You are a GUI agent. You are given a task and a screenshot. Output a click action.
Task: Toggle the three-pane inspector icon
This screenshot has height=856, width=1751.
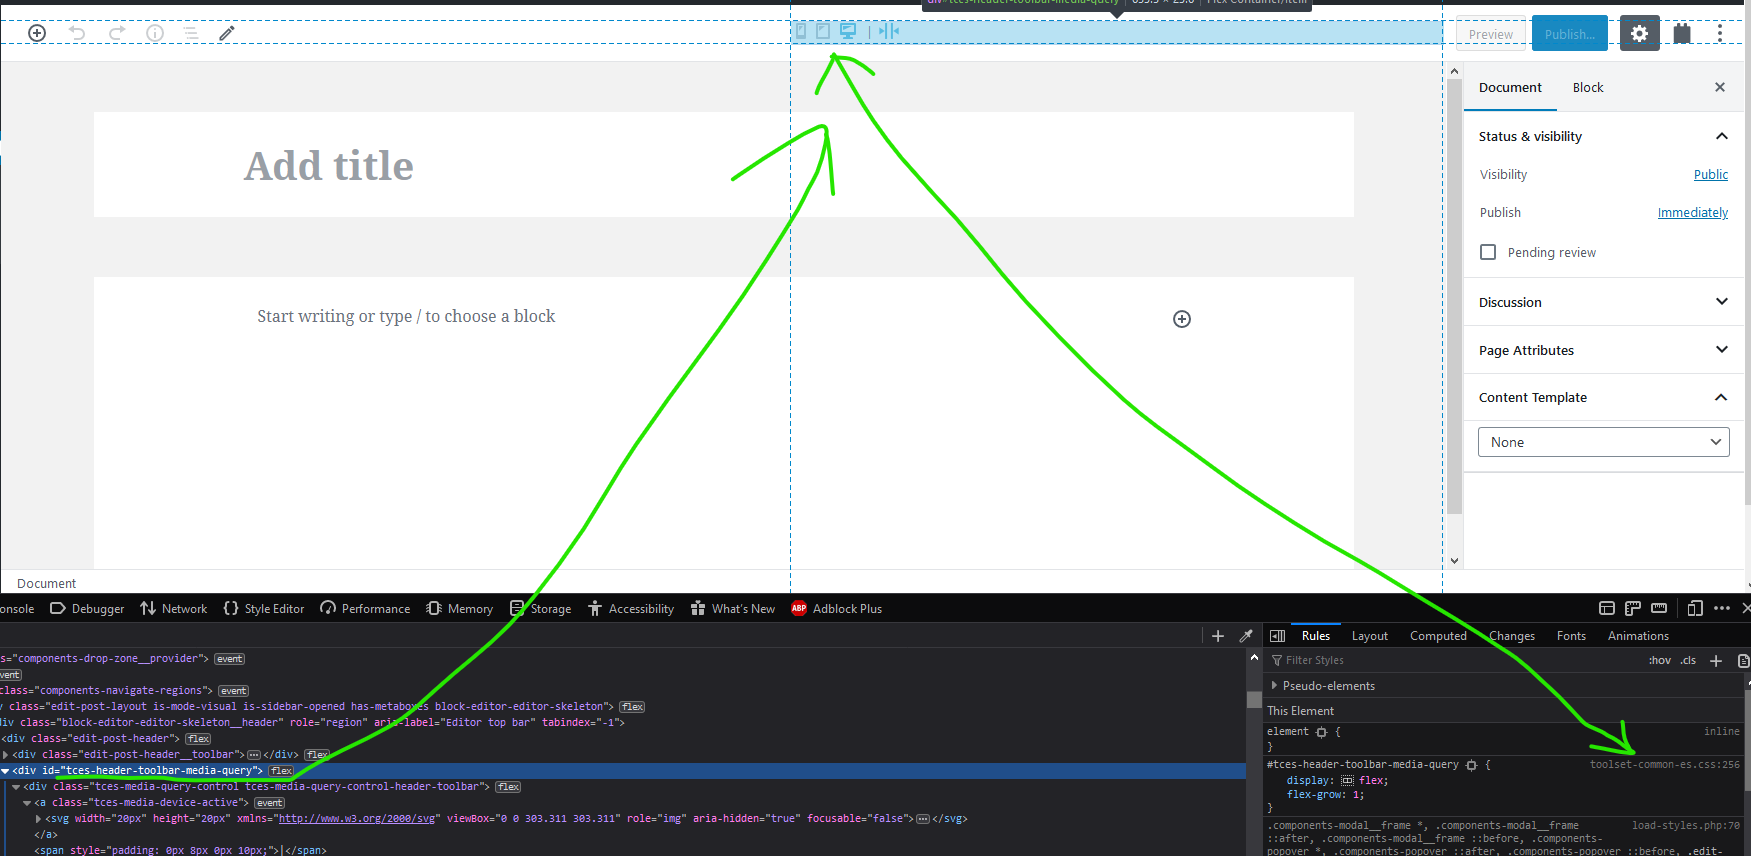[x=1278, y=636]
